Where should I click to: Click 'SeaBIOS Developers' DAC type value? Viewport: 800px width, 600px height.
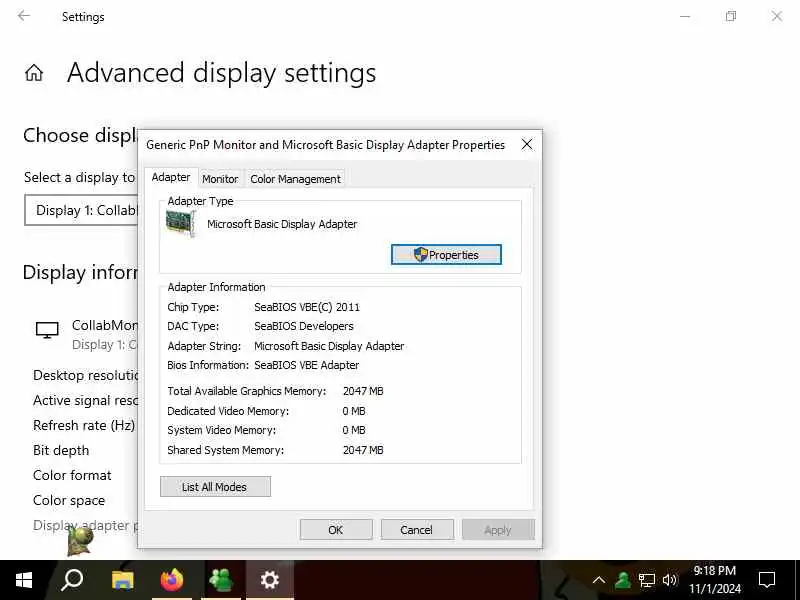[304, 326]
